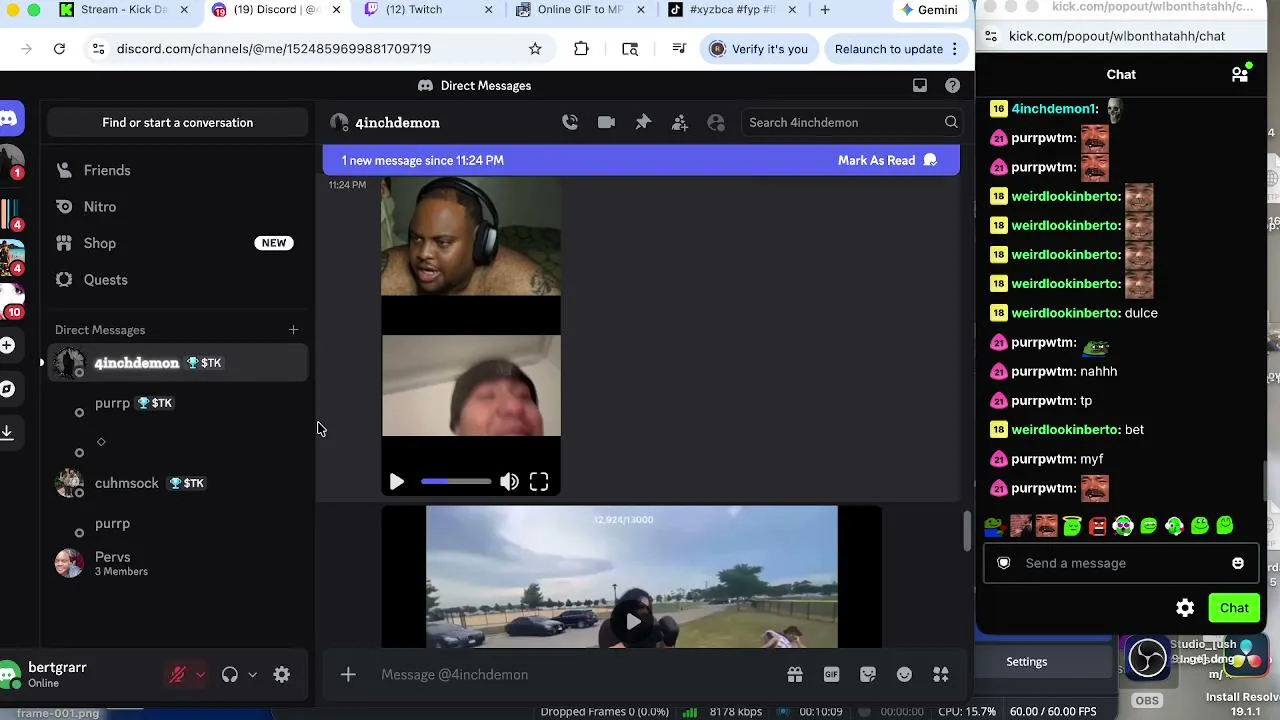The width and height of the screenshot is (1280, 720).
Task: Expand microphone input options arrow
Action: click(x=200, y=675)
